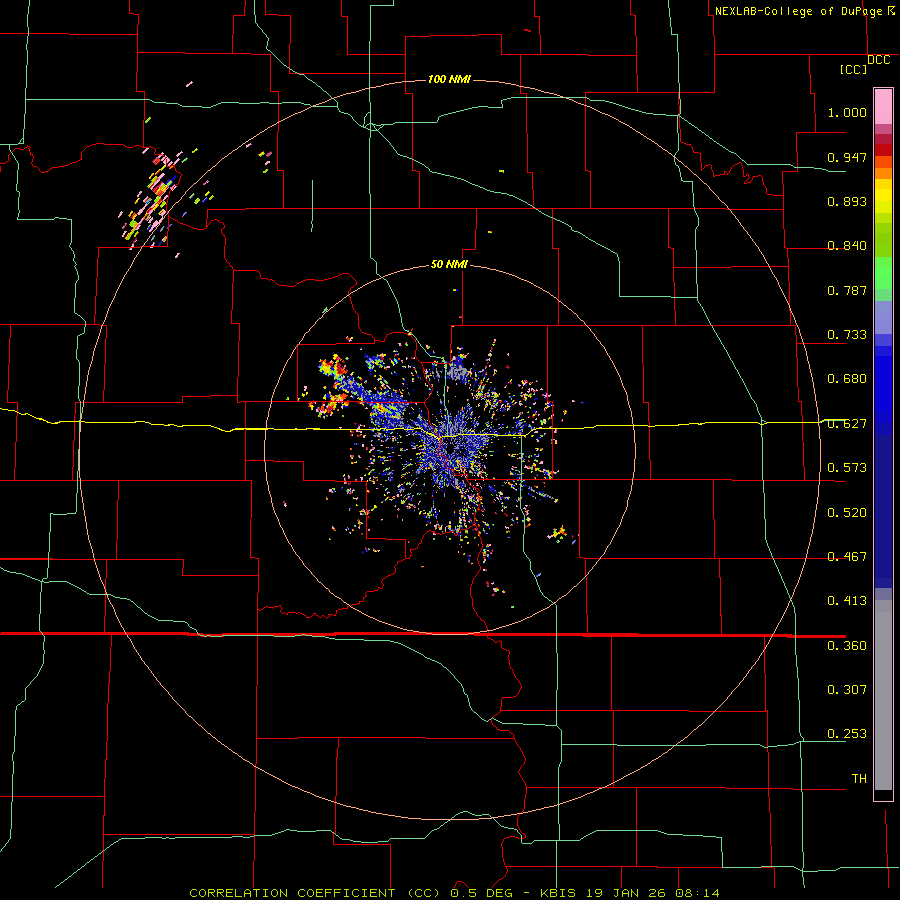
Task: Click the 0.627 color scale value
Action: click(x=847, y=424)
